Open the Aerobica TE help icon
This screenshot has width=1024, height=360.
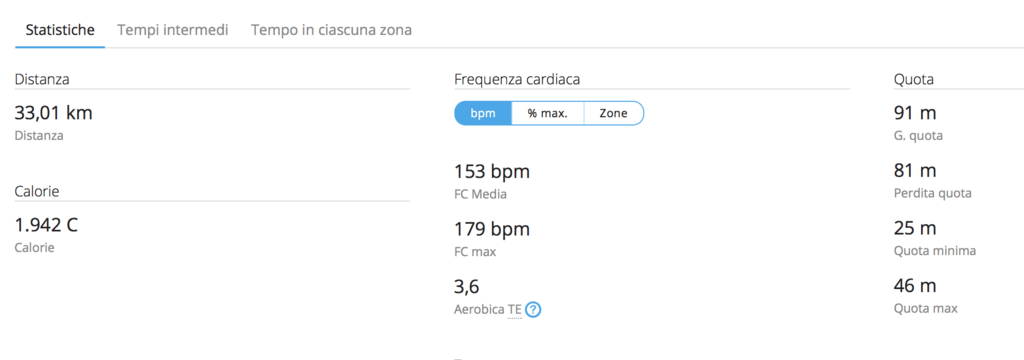tap(533, 310)
